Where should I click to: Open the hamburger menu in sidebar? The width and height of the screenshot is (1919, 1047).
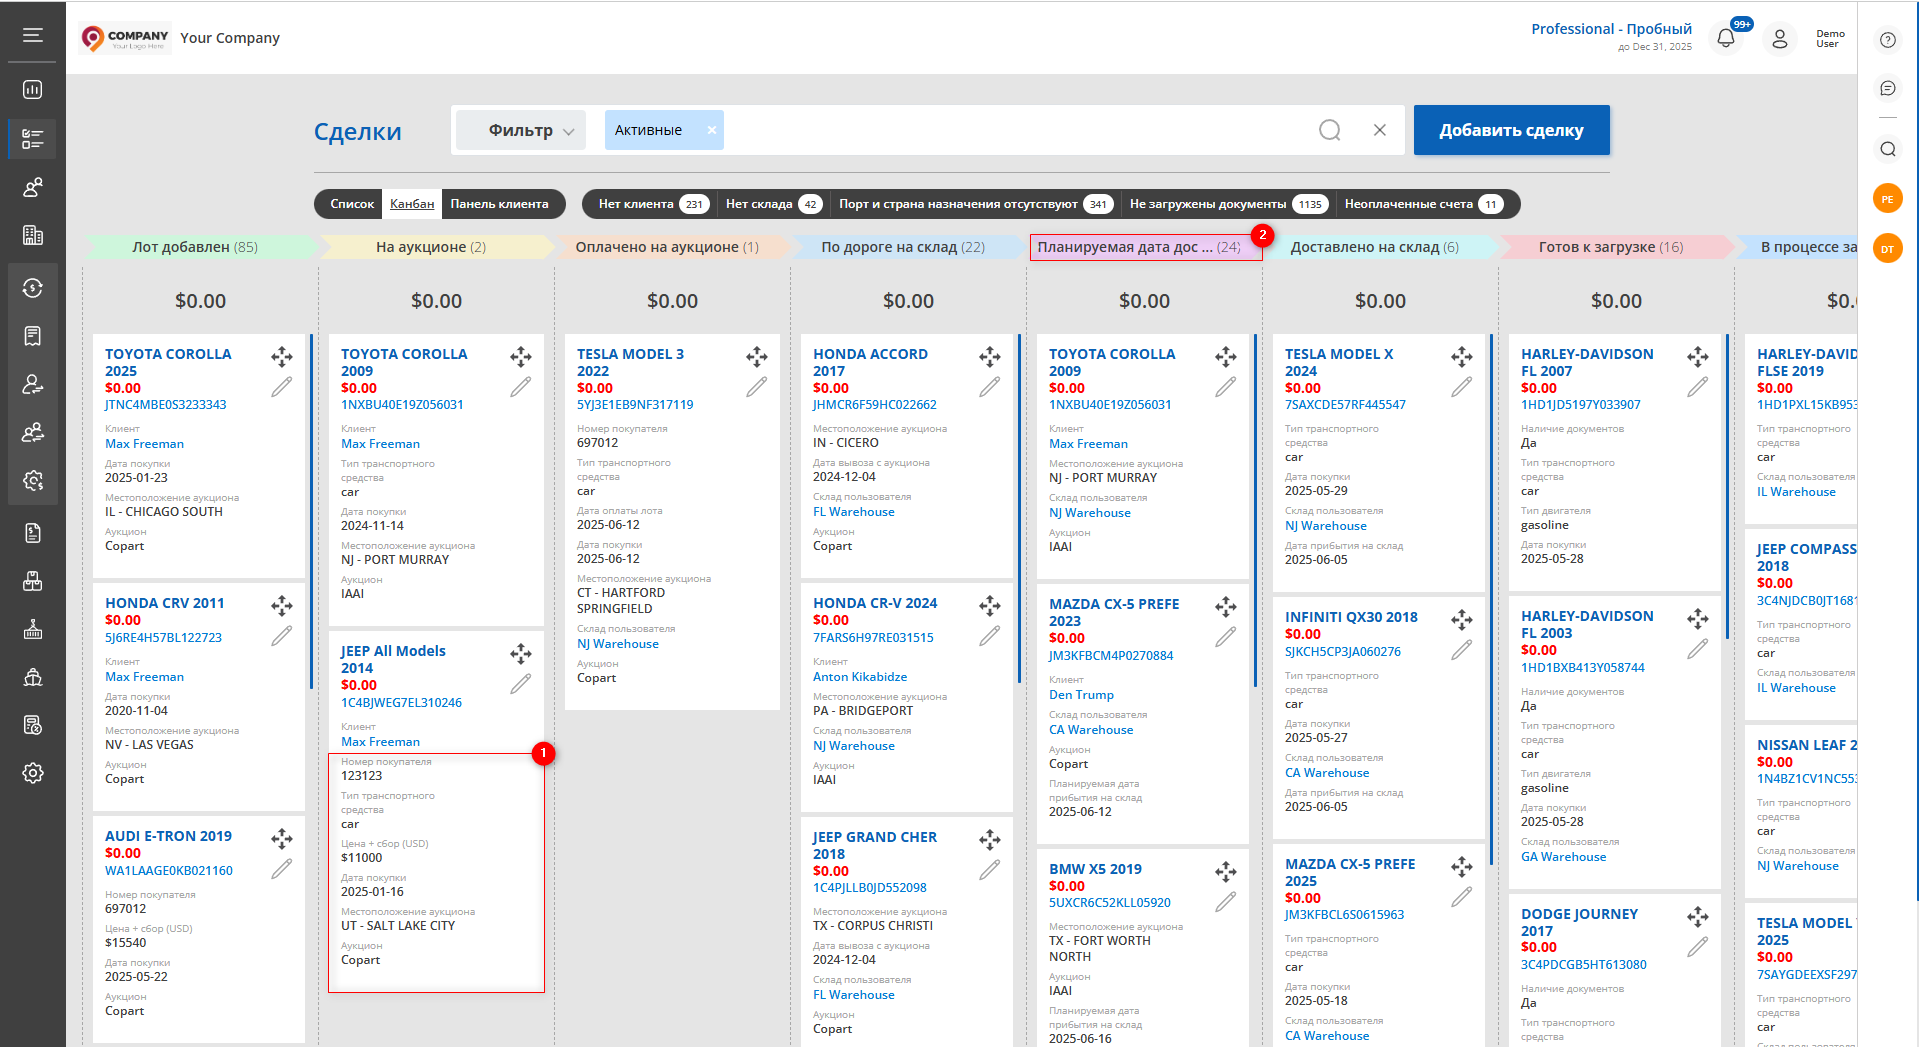(33, 35)
